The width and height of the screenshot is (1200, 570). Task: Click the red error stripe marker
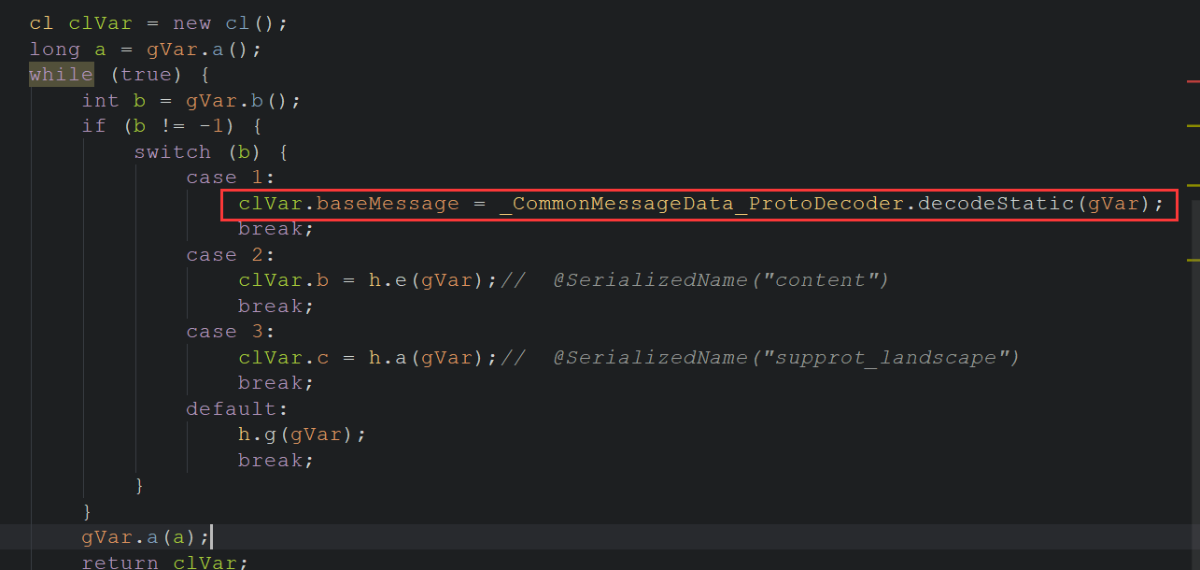pos(1192,79)
